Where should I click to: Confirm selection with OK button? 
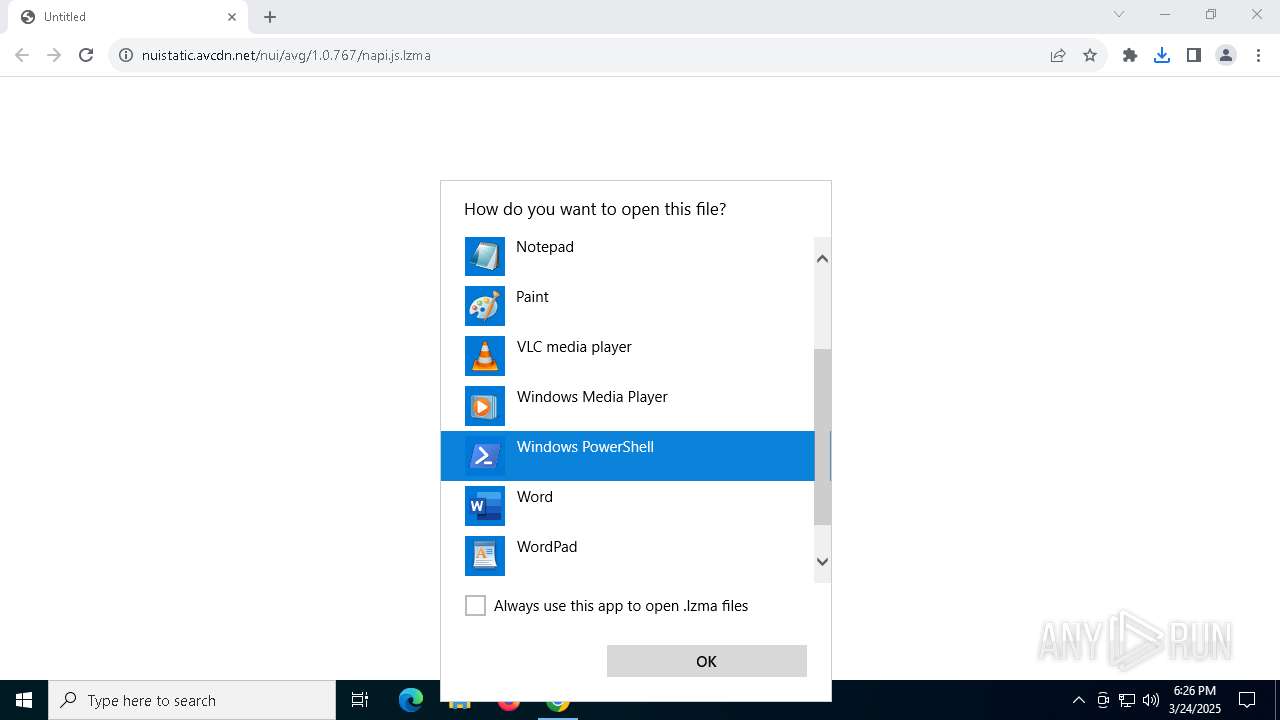(x=706, y=661)
